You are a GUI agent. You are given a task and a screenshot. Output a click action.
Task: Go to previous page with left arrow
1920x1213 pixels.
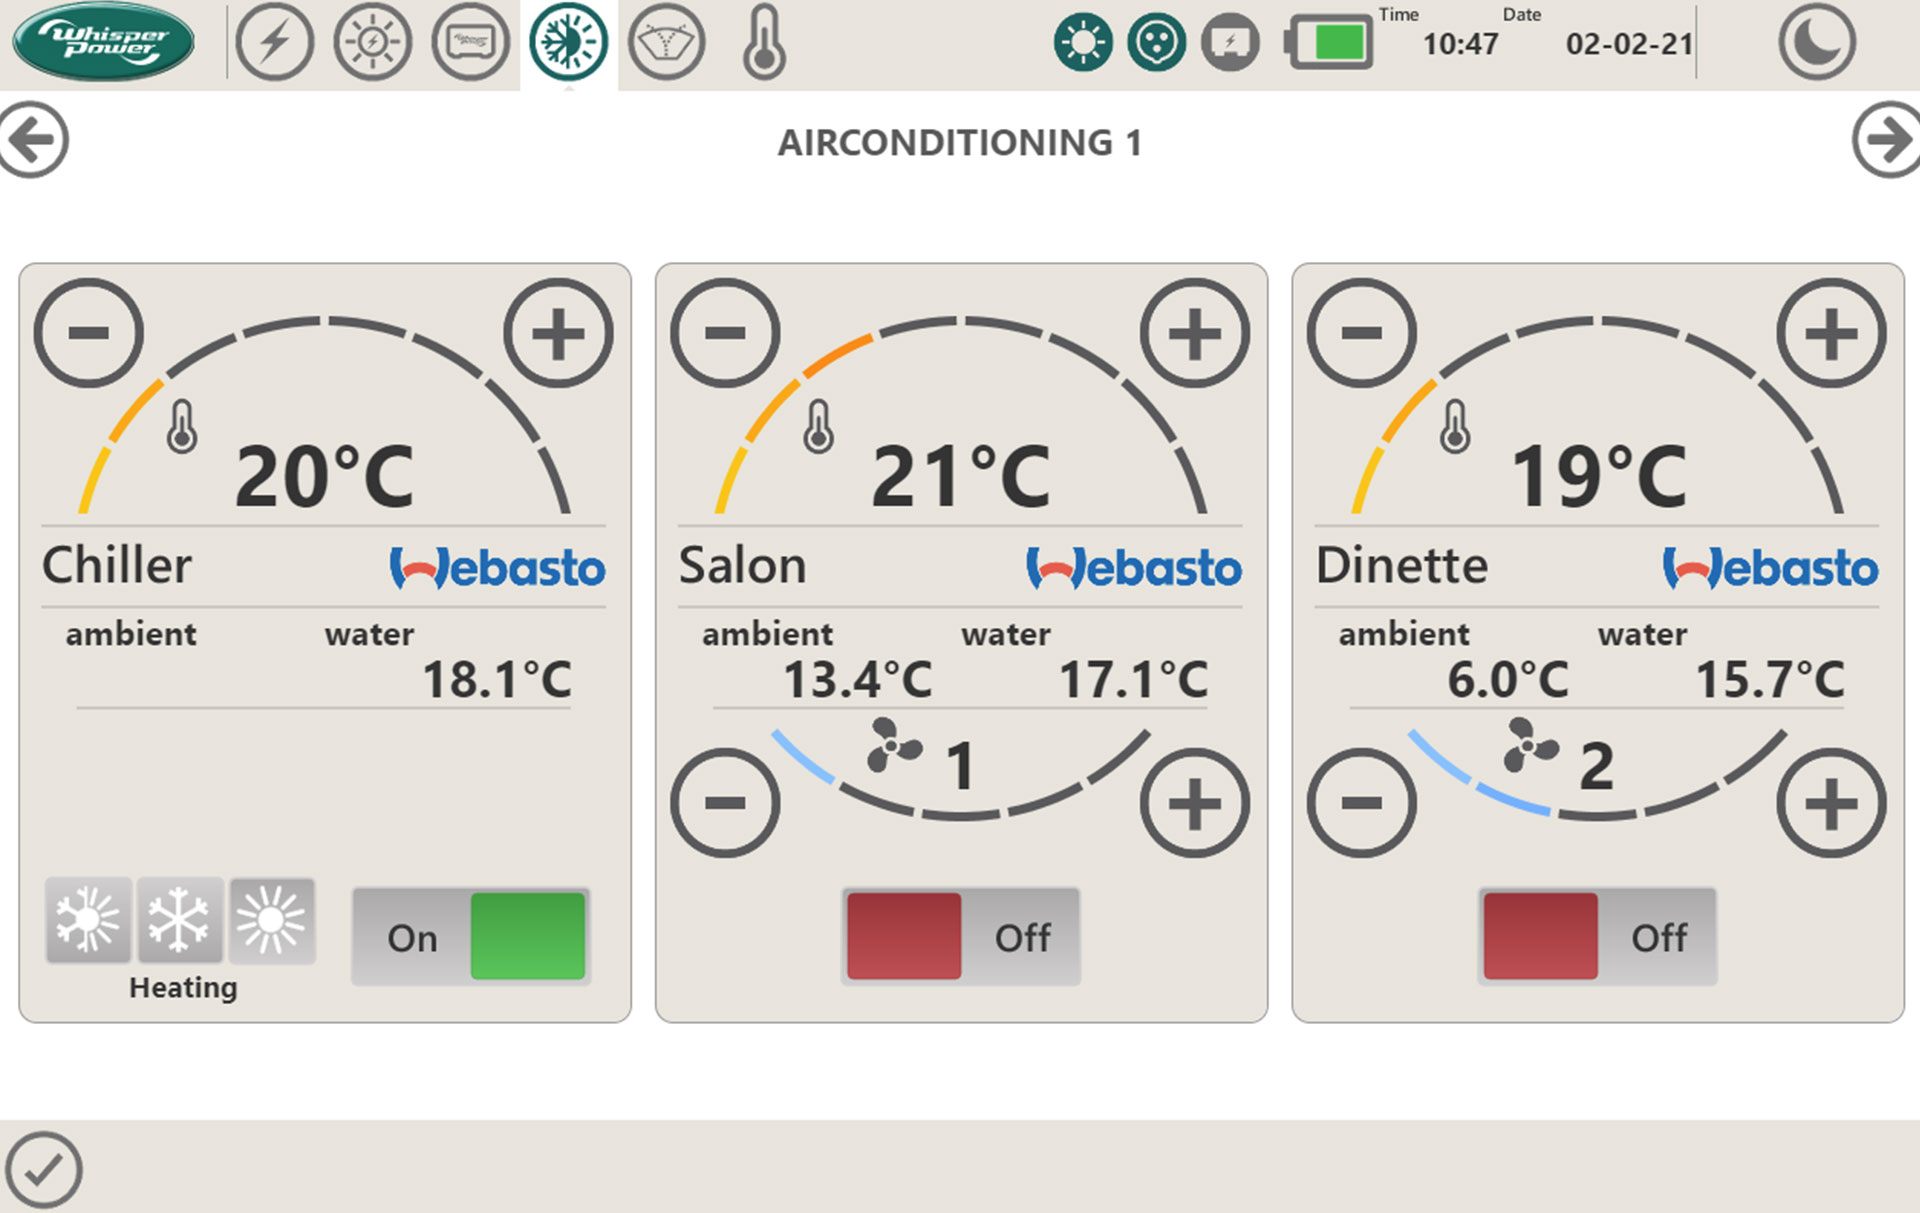click(34, 140)
